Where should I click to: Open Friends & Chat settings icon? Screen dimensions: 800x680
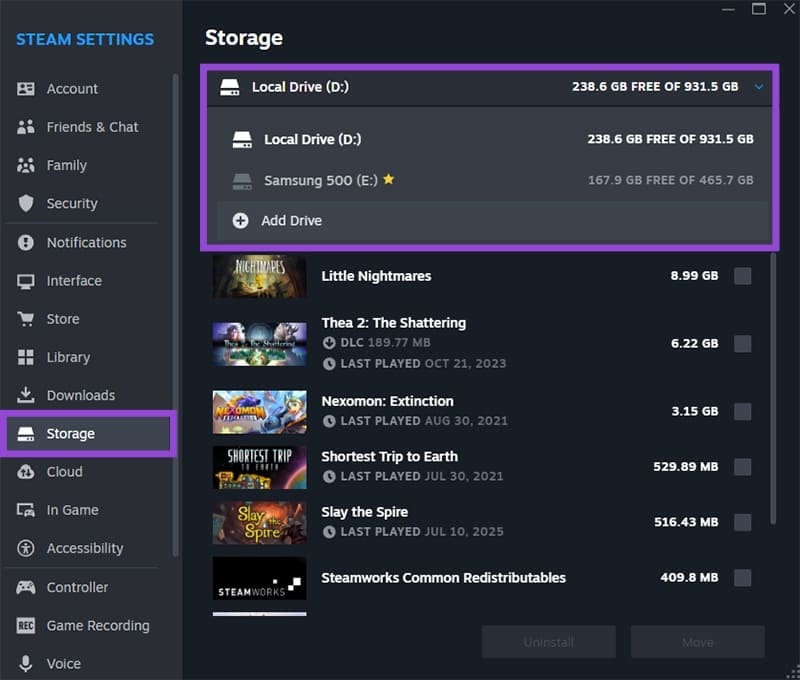(27, 127)
